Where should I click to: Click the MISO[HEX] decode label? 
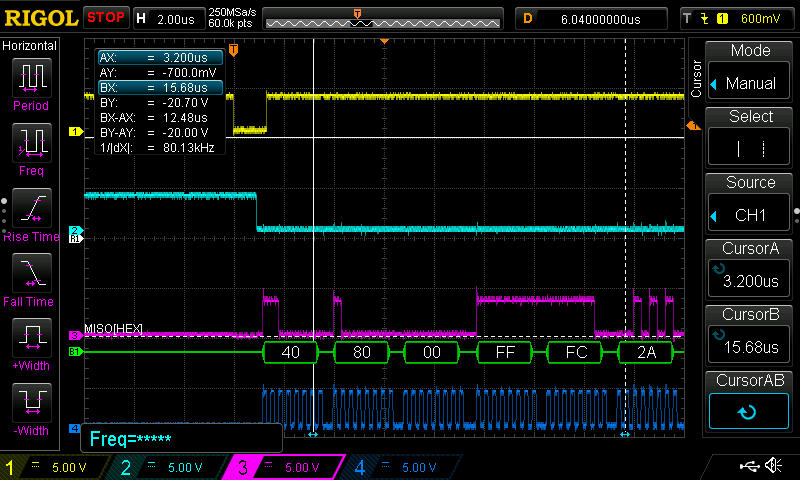[x=113, y=328]
